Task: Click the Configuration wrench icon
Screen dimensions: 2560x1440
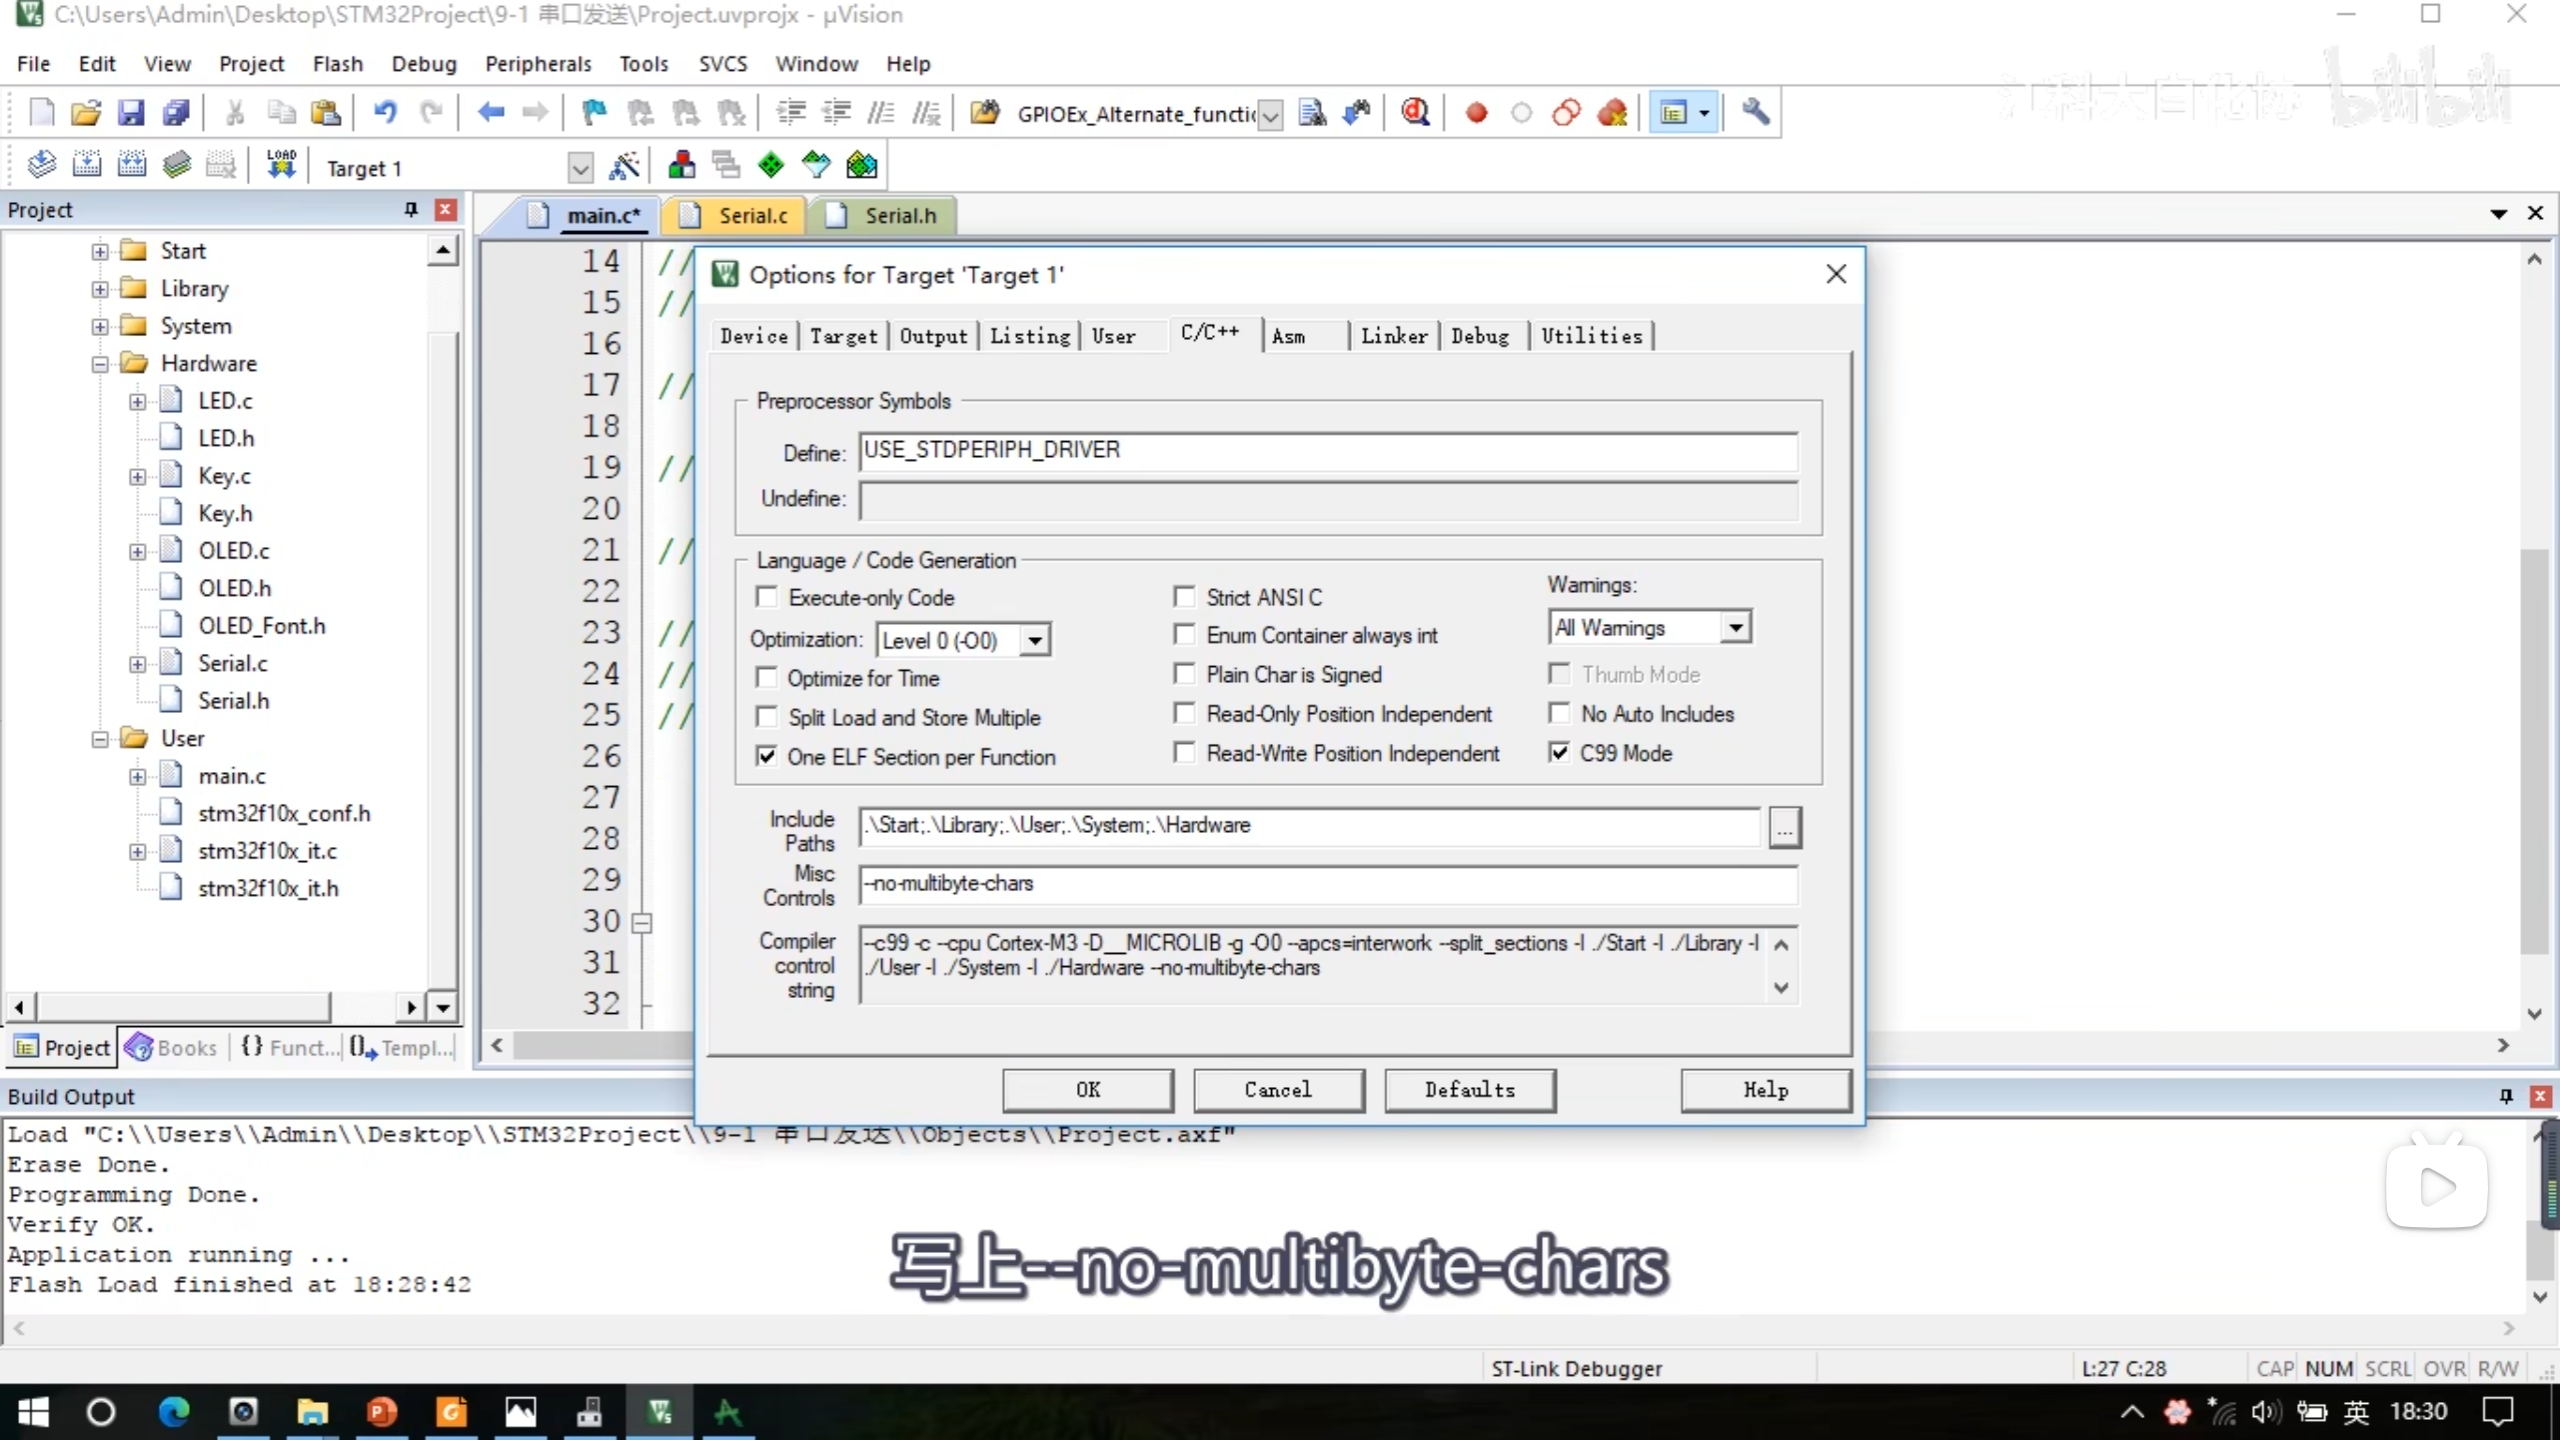Action: tap(1755, 112)
